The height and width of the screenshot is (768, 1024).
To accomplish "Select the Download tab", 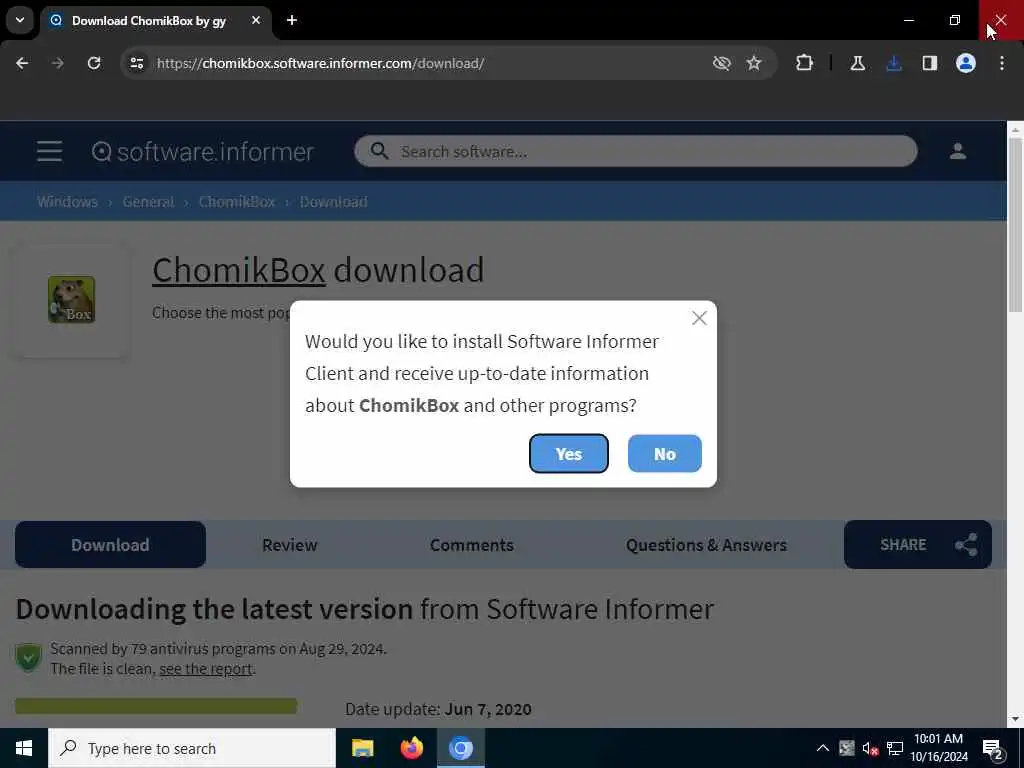I will click(110, 545).
